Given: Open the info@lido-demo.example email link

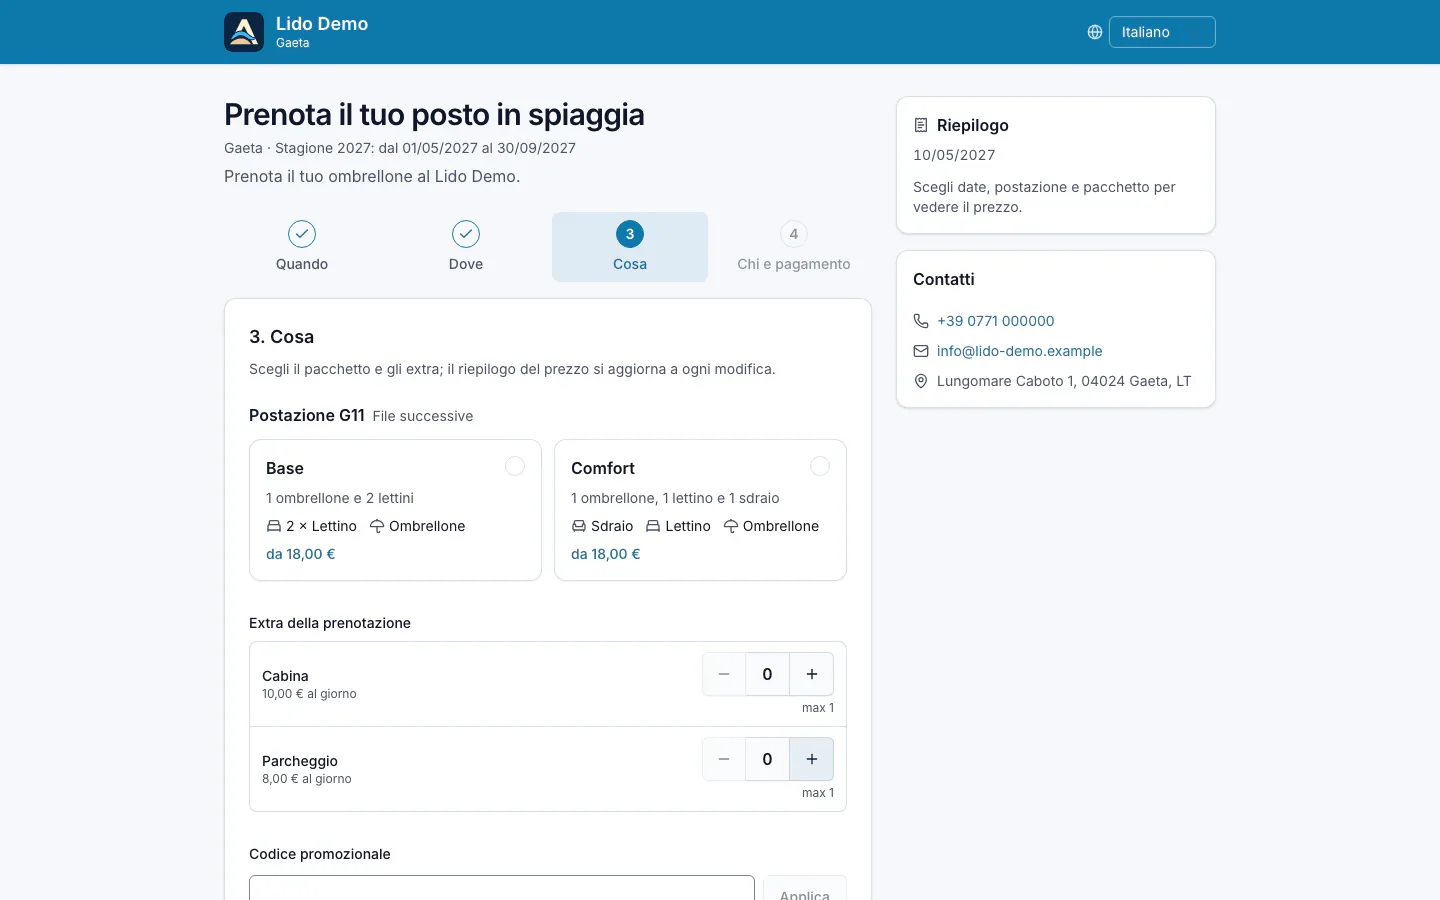Looking at the screenshot, I should (x=1020, y=351).
